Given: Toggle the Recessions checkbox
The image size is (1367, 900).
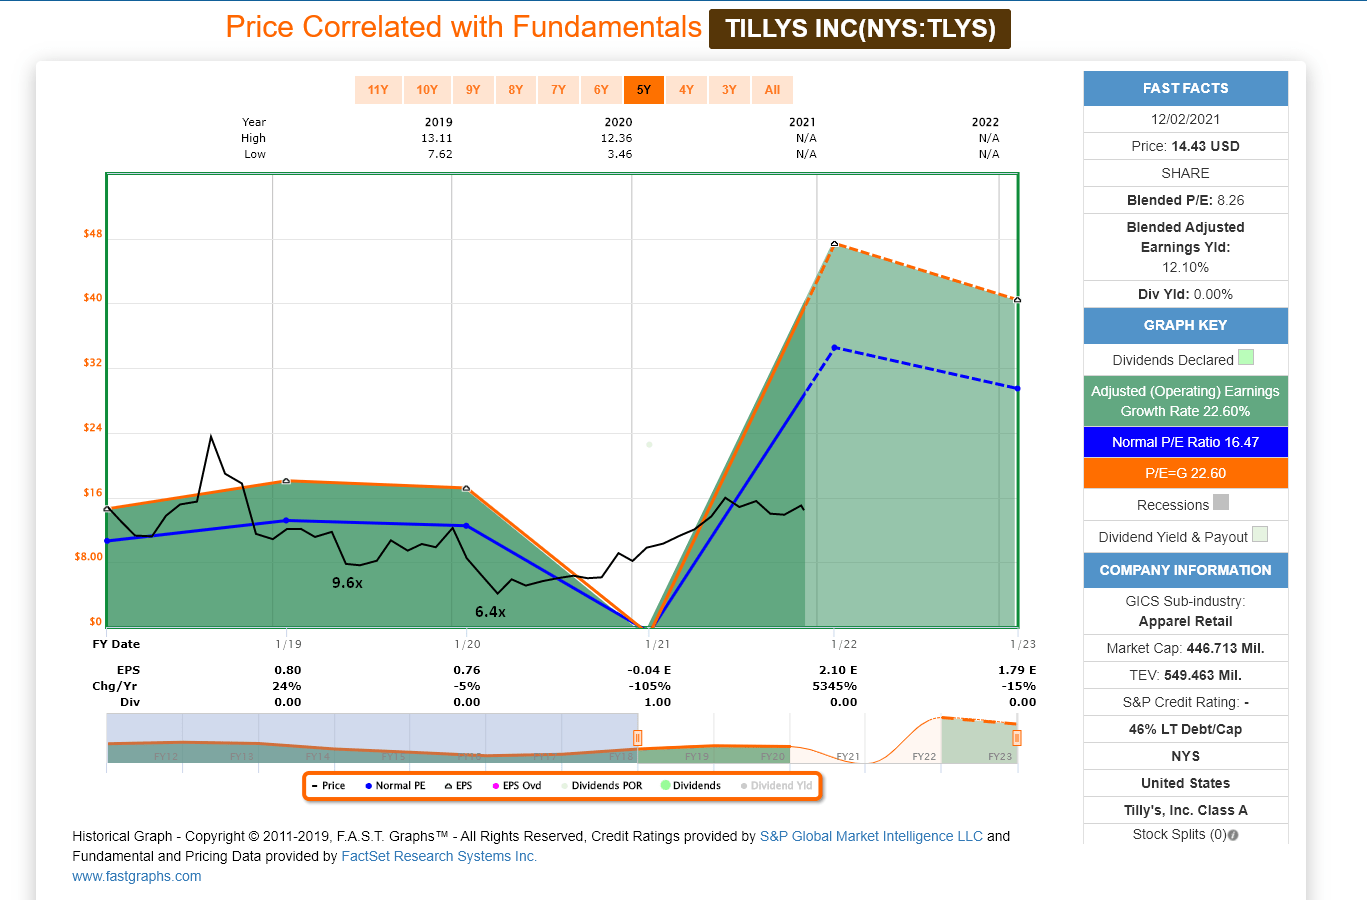Looking at the screenshot, I should [x=1221, y=502].
